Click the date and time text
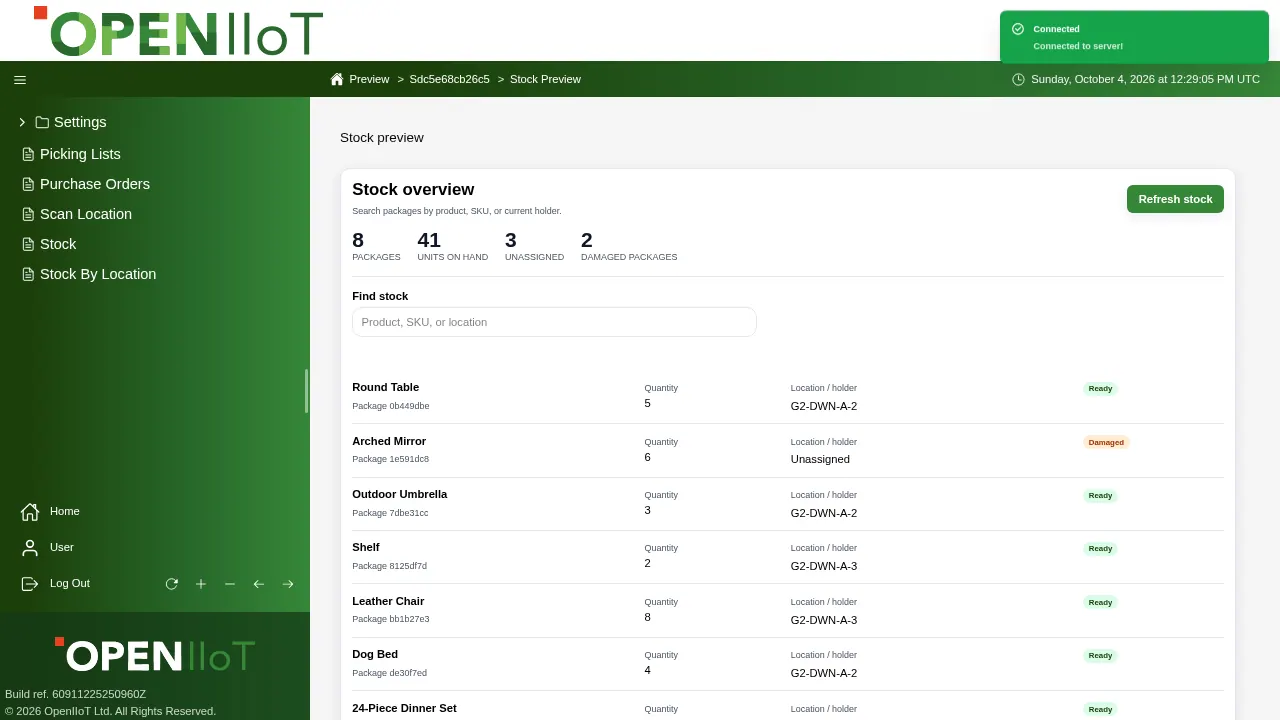The image size is (1280, 720). [x=1145, y=79]
